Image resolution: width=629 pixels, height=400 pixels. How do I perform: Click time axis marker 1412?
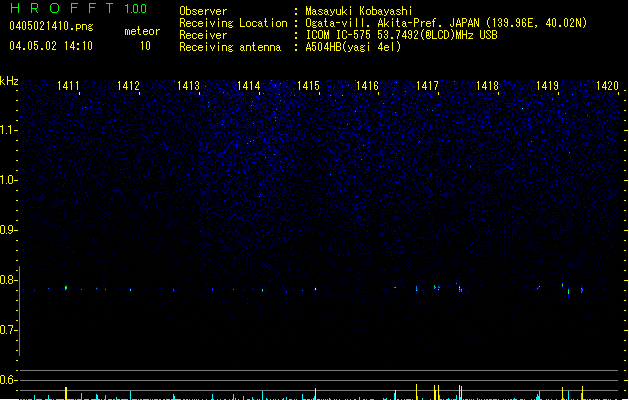pos(128,86)
